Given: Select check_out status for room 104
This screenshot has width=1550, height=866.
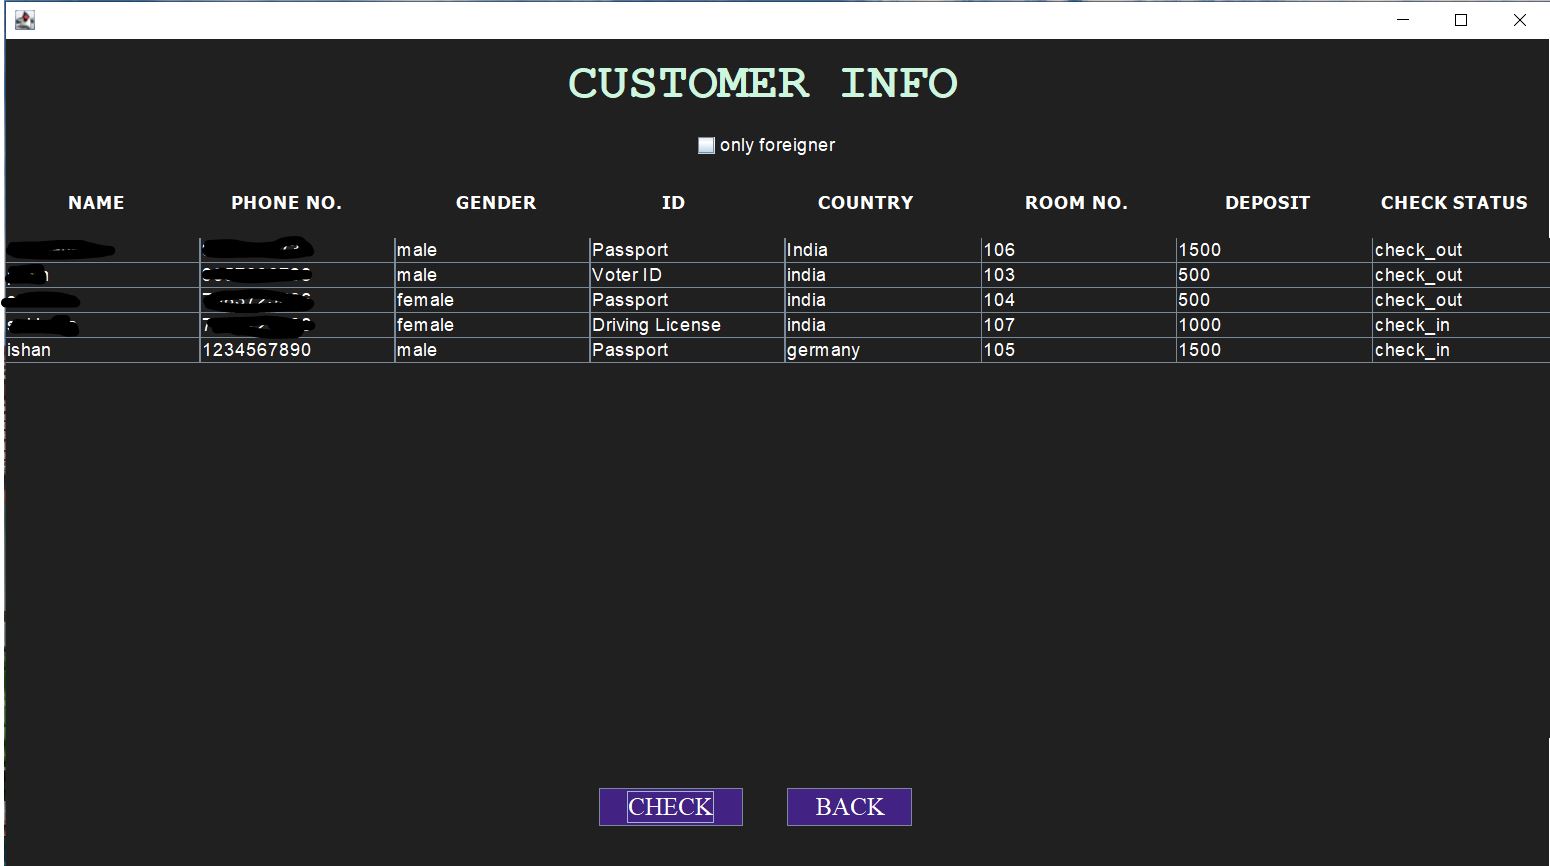Looking at the screenshot, I should click(1461, 300).
